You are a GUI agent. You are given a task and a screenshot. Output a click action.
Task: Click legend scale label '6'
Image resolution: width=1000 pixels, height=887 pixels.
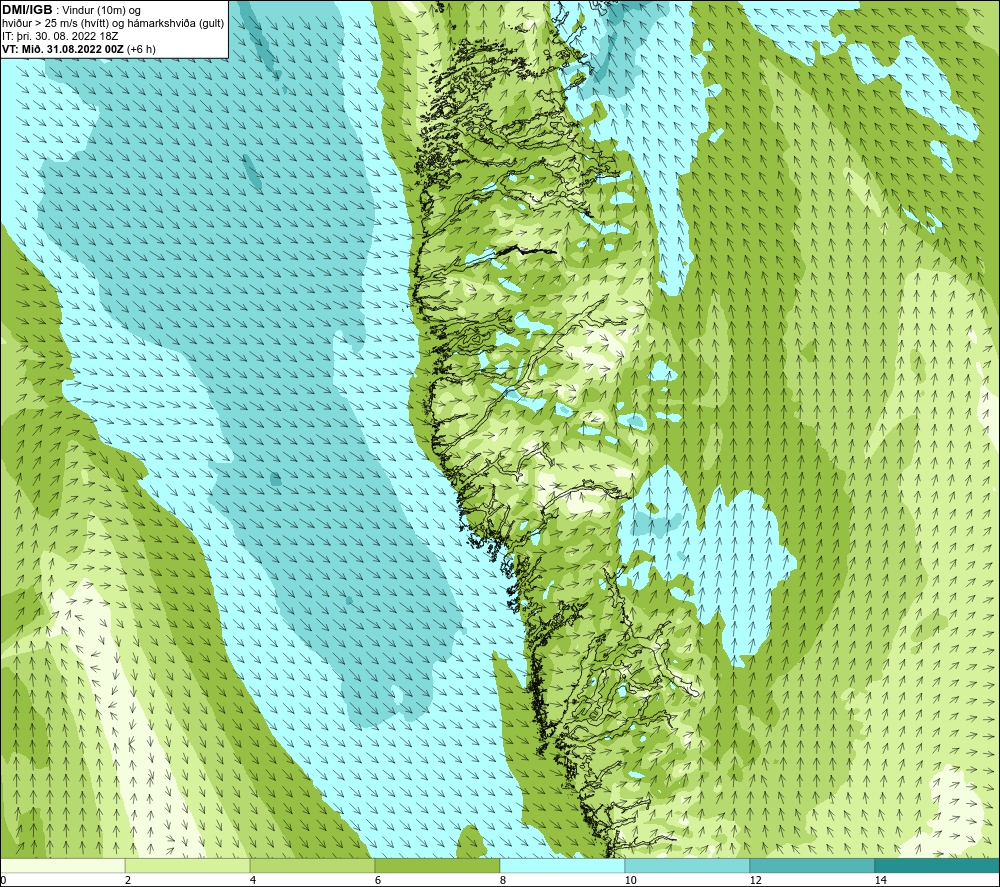pyautogui.click(x=378, y=880)
